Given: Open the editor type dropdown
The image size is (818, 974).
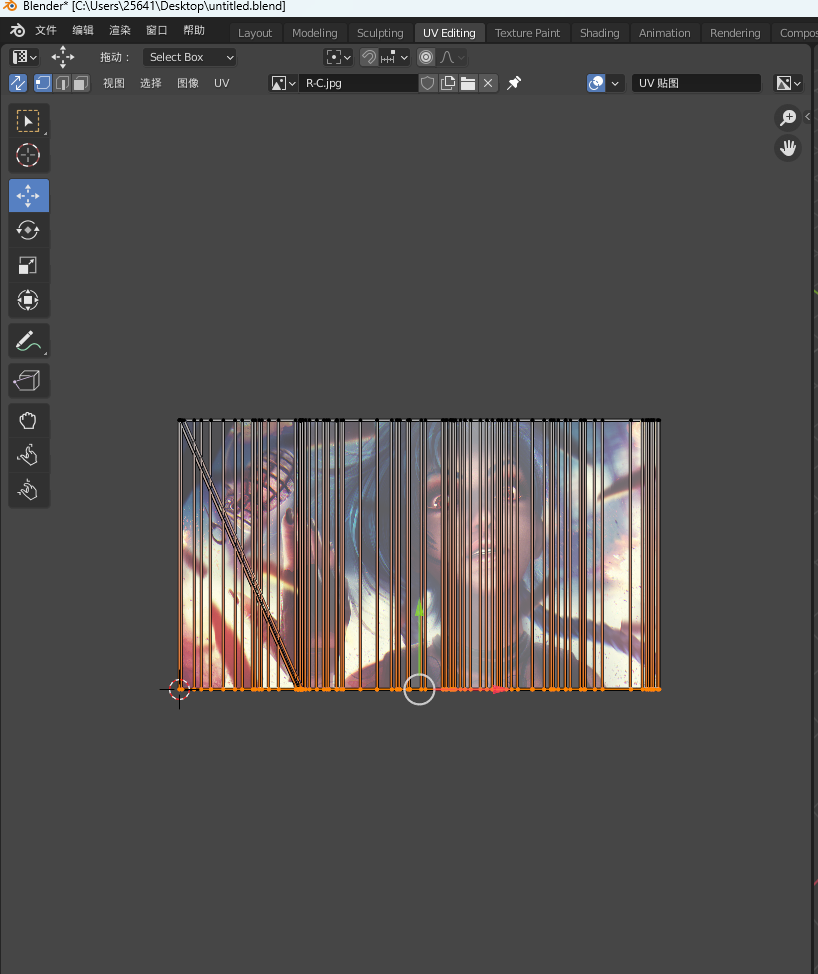Looking at the screenshot, I should coord(25,57).
